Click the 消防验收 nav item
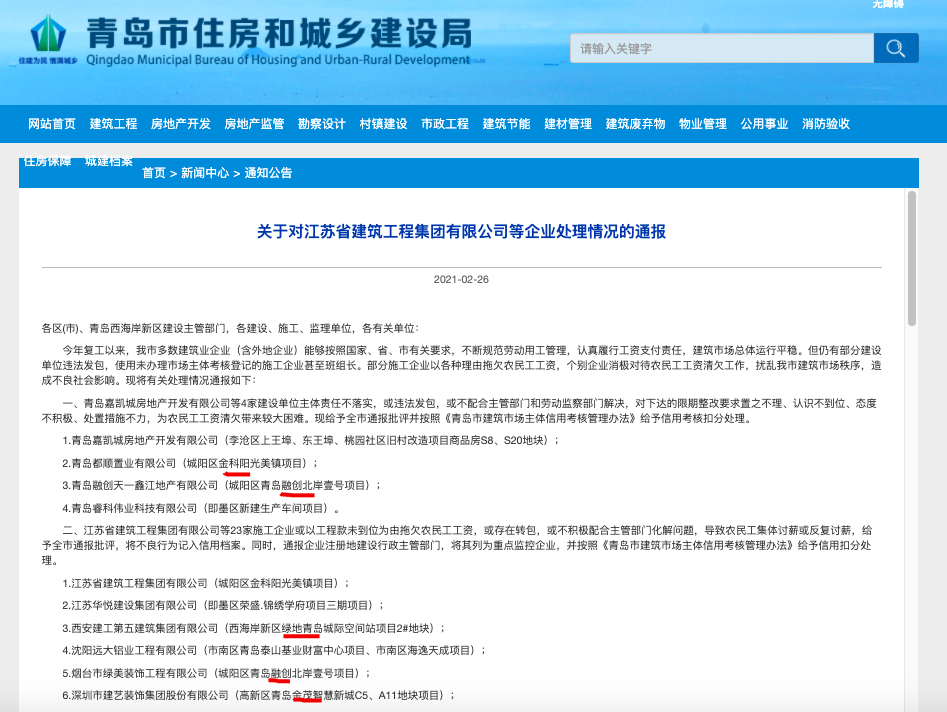 tap(826, 124)
